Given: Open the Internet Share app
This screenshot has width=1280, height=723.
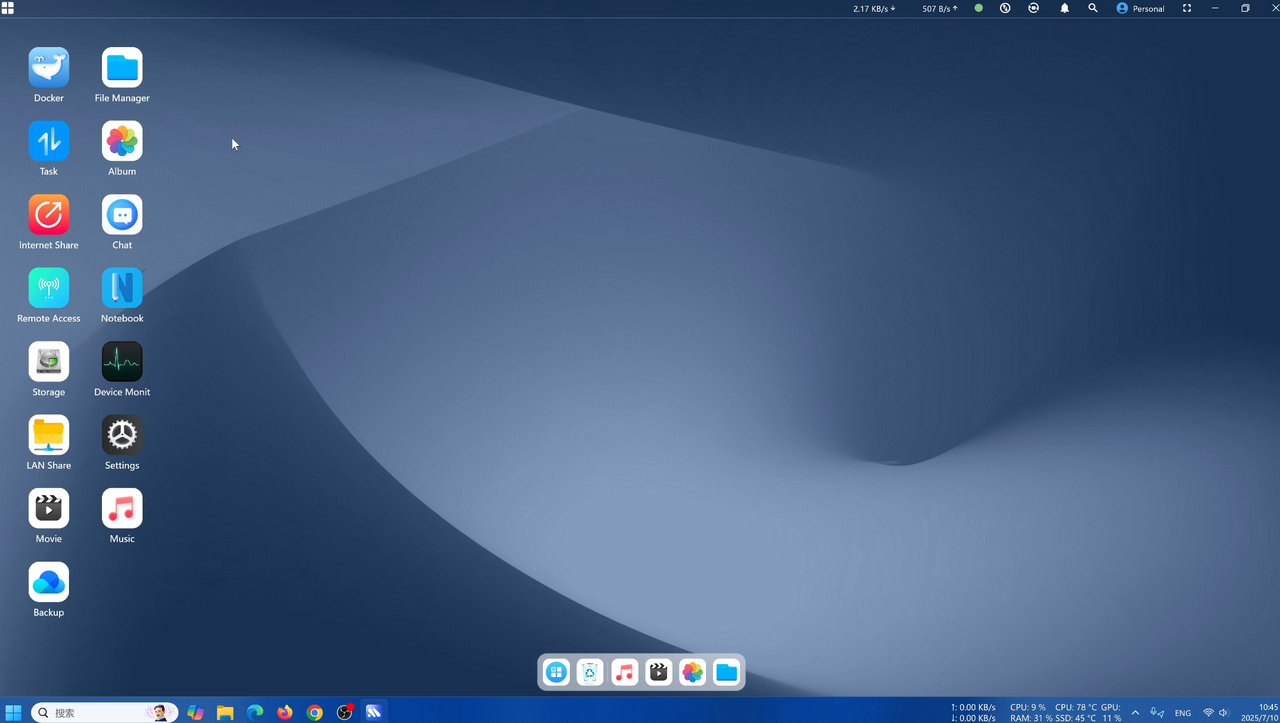Looking at the screenshot, I should [x=48, y=215].
